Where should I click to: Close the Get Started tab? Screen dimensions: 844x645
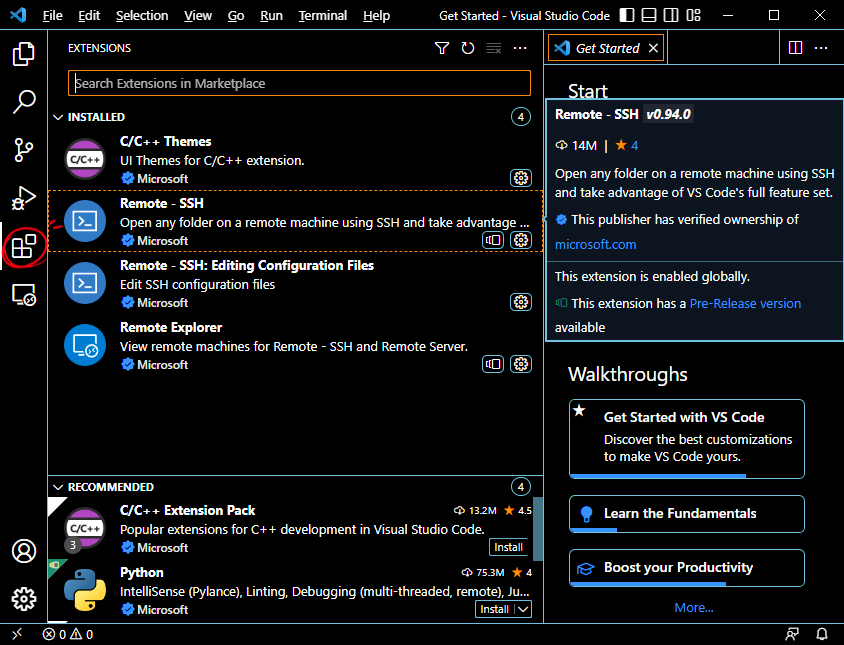click(x=653, y=48)
